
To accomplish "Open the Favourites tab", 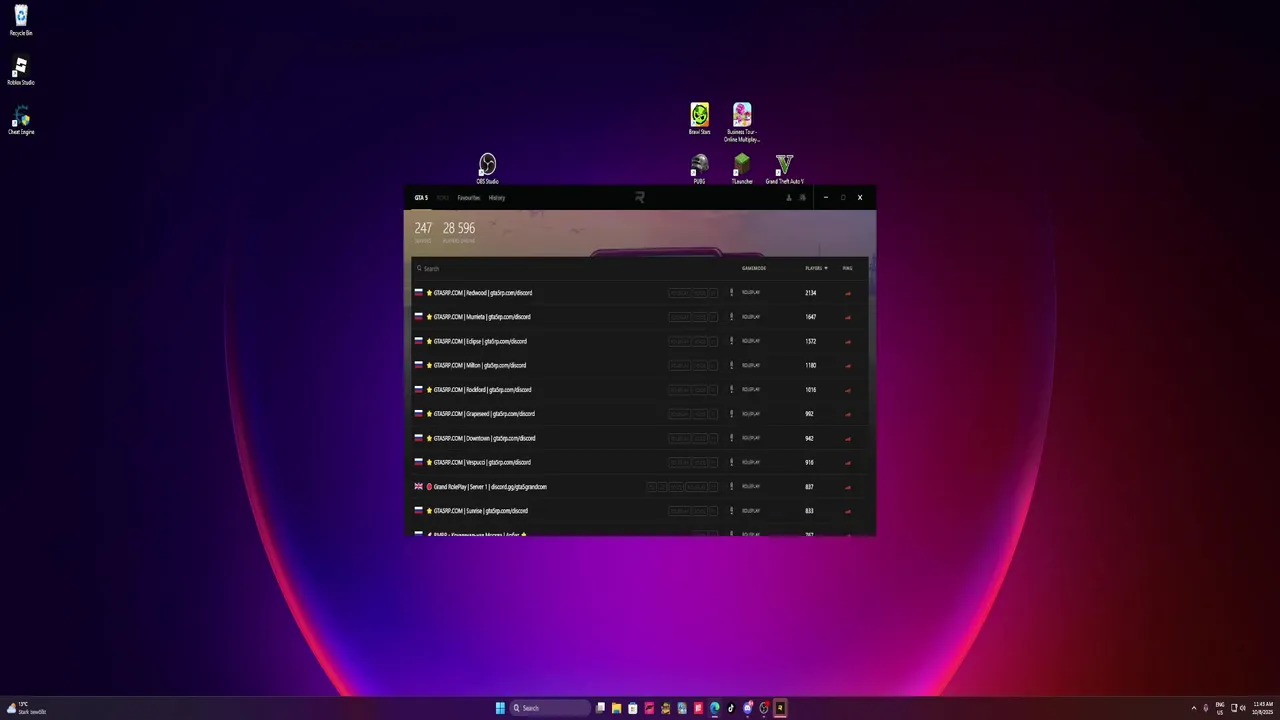I will pyautogui.click(x=468, y=198).
